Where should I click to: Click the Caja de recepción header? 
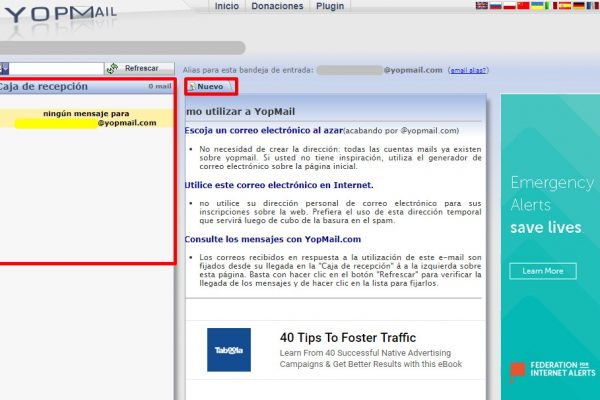44,87
